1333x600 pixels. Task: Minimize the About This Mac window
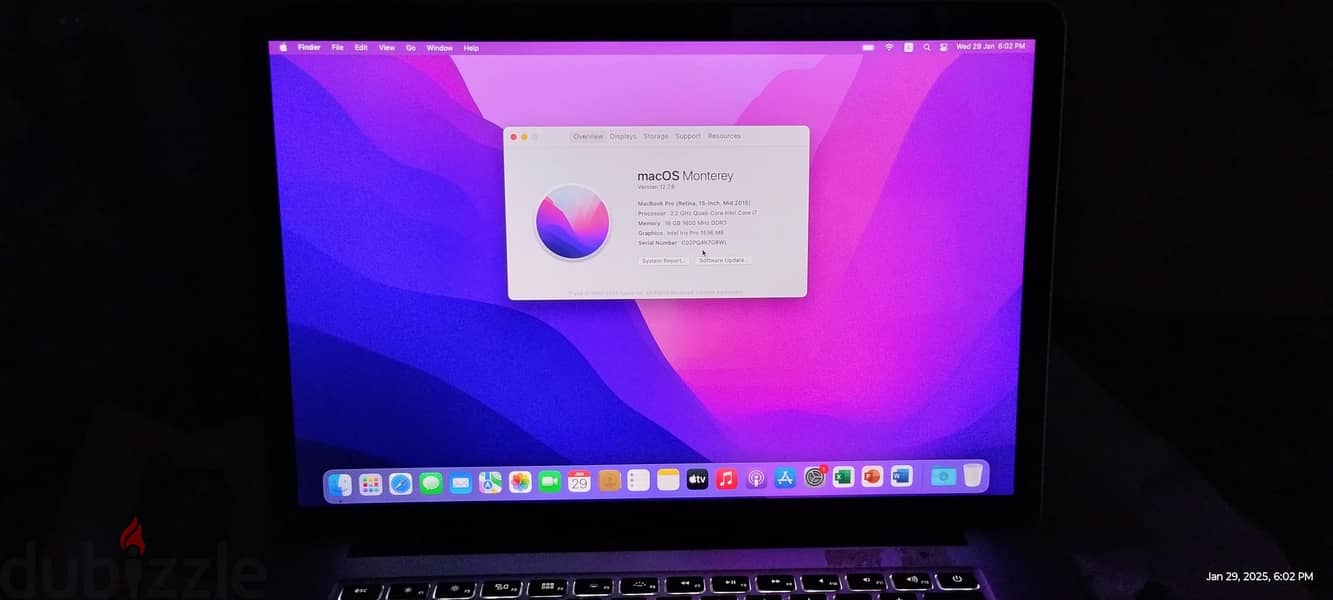tap(524, 136)
